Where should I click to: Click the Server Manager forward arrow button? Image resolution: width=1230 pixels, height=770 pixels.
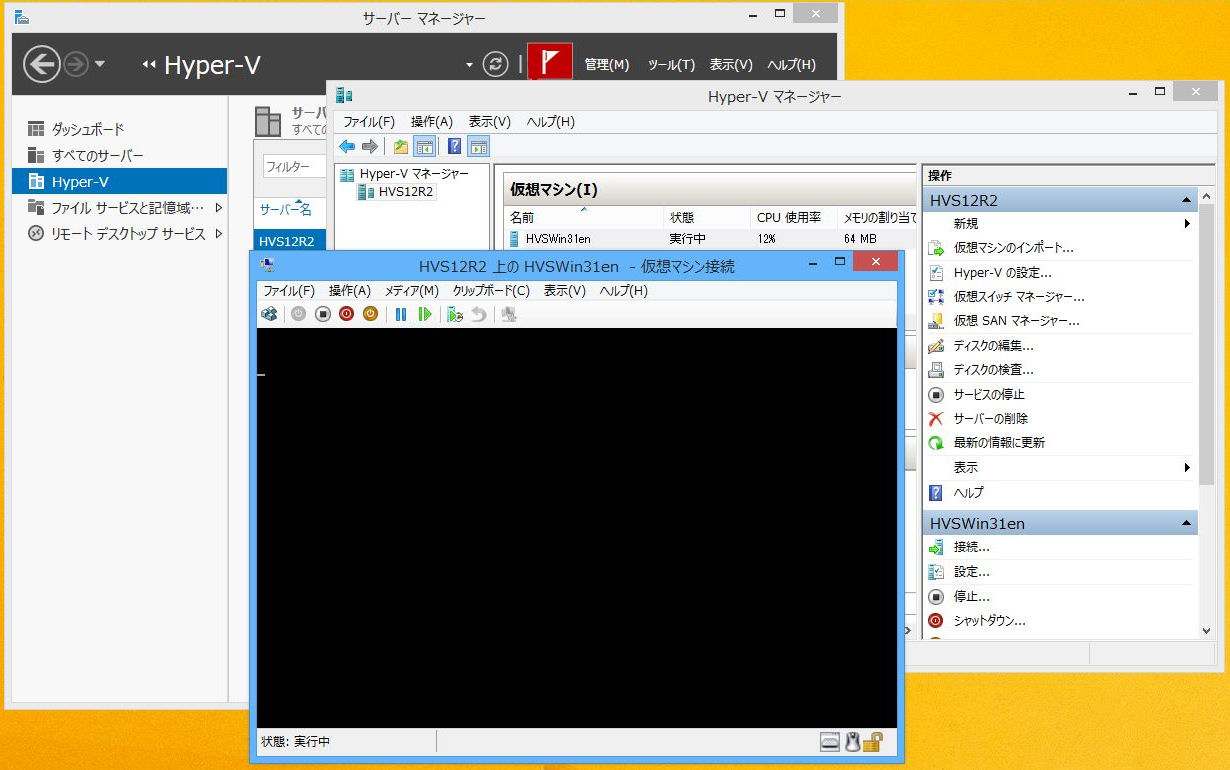[x=75, y=65]
